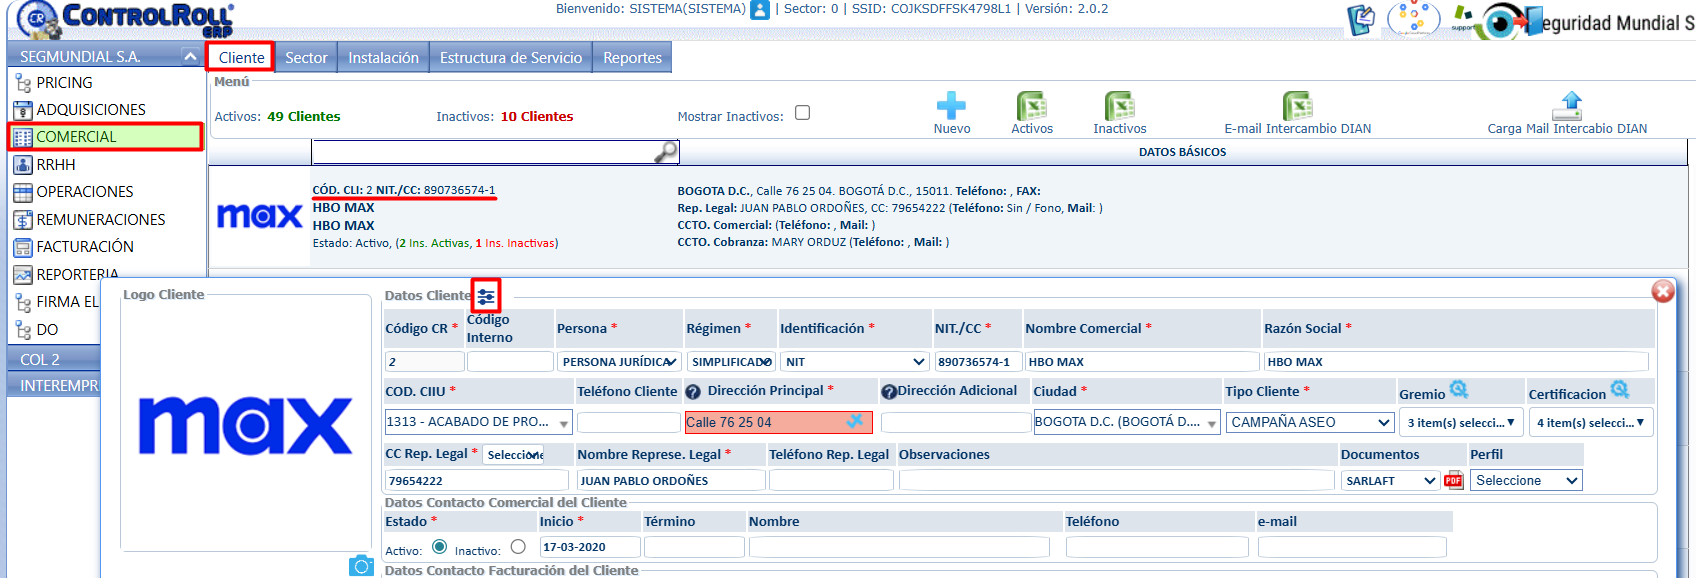Click the search magnifier icon
The width and height of the screenshot is (1696, 578).
click(666, 152)
